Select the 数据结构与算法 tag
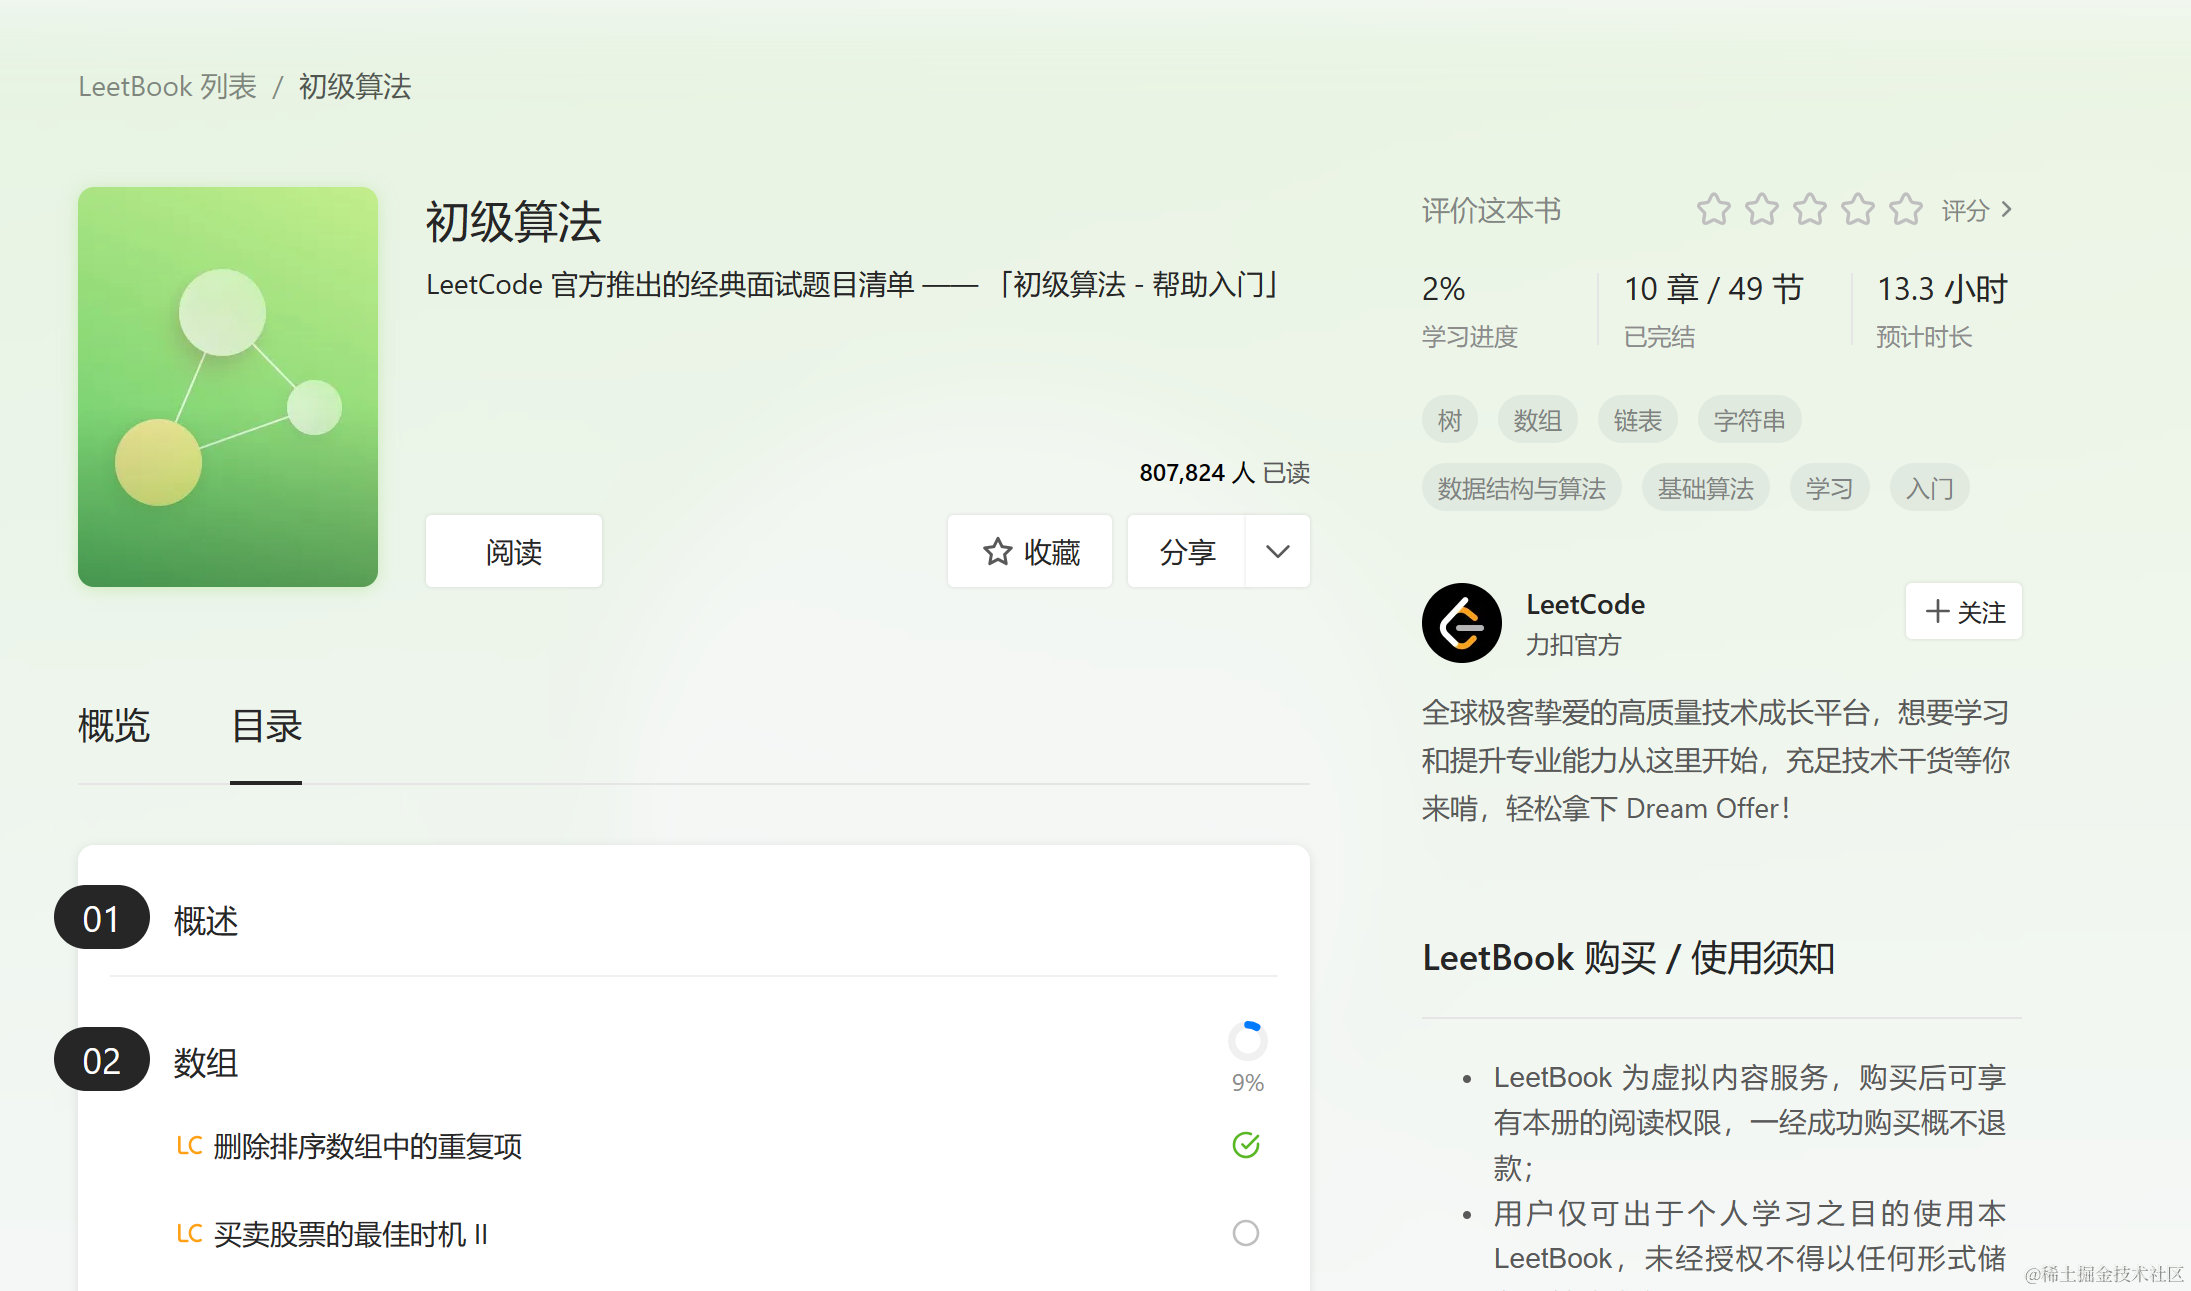This screenshot has height=1291, width=2191. (1522, 488)
